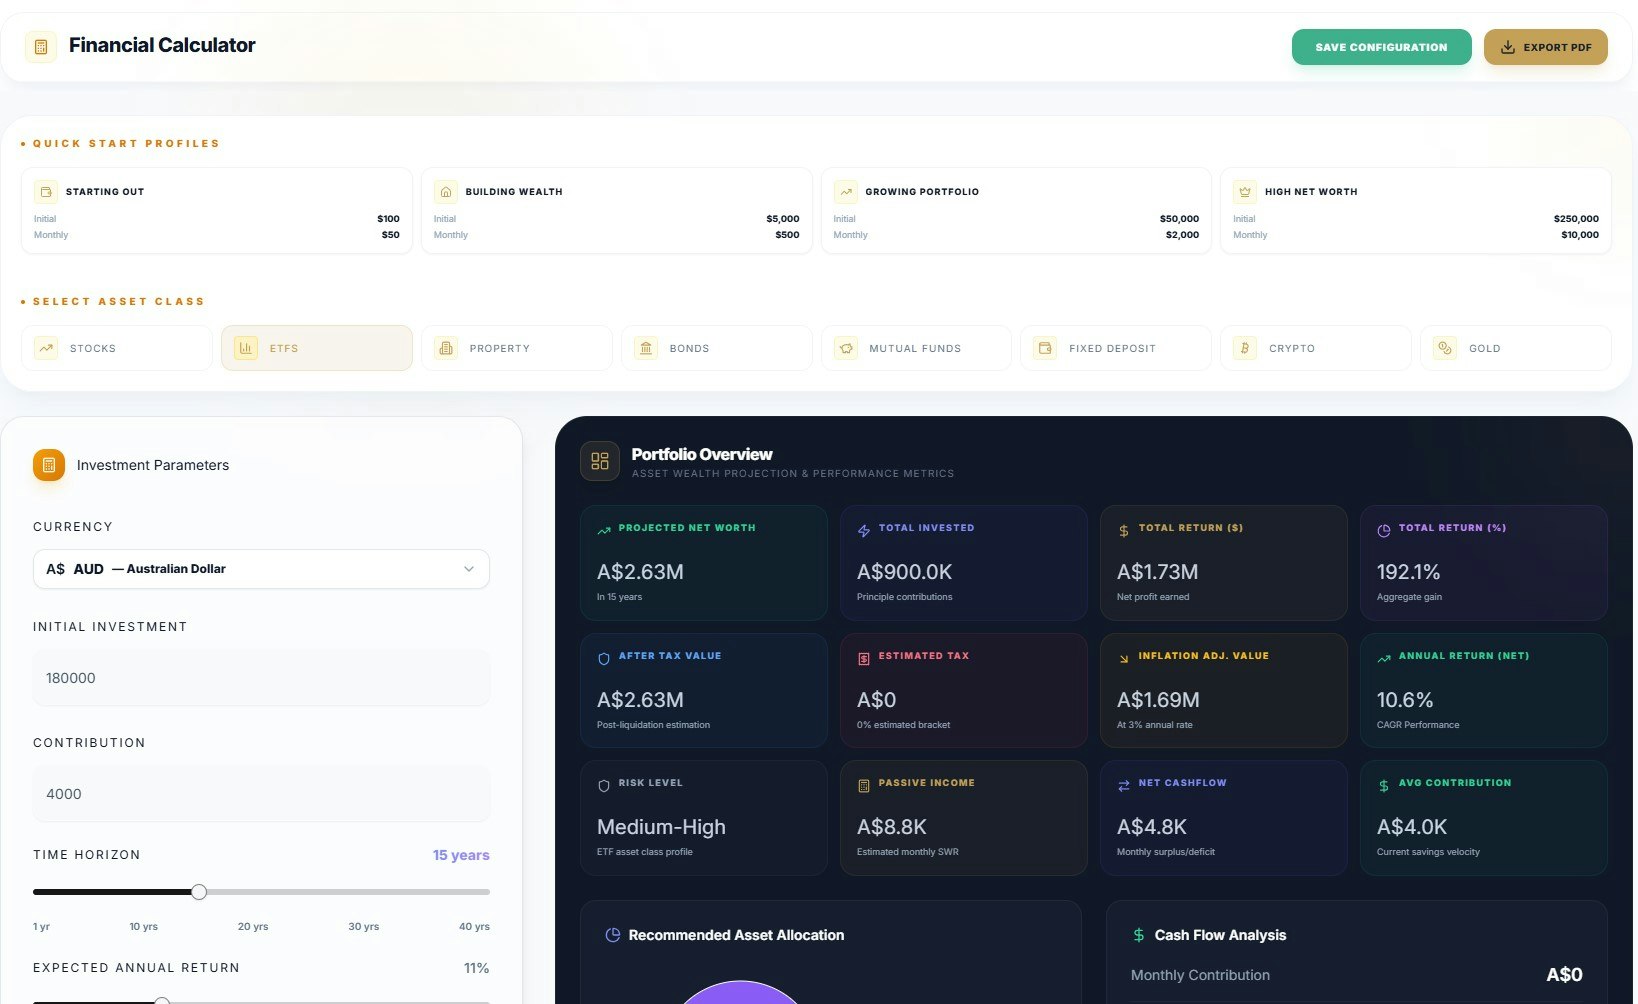Click the "Medium-High" risk level value
The height and width of the screenshot is (1004, 1638).
pos(661,827)
